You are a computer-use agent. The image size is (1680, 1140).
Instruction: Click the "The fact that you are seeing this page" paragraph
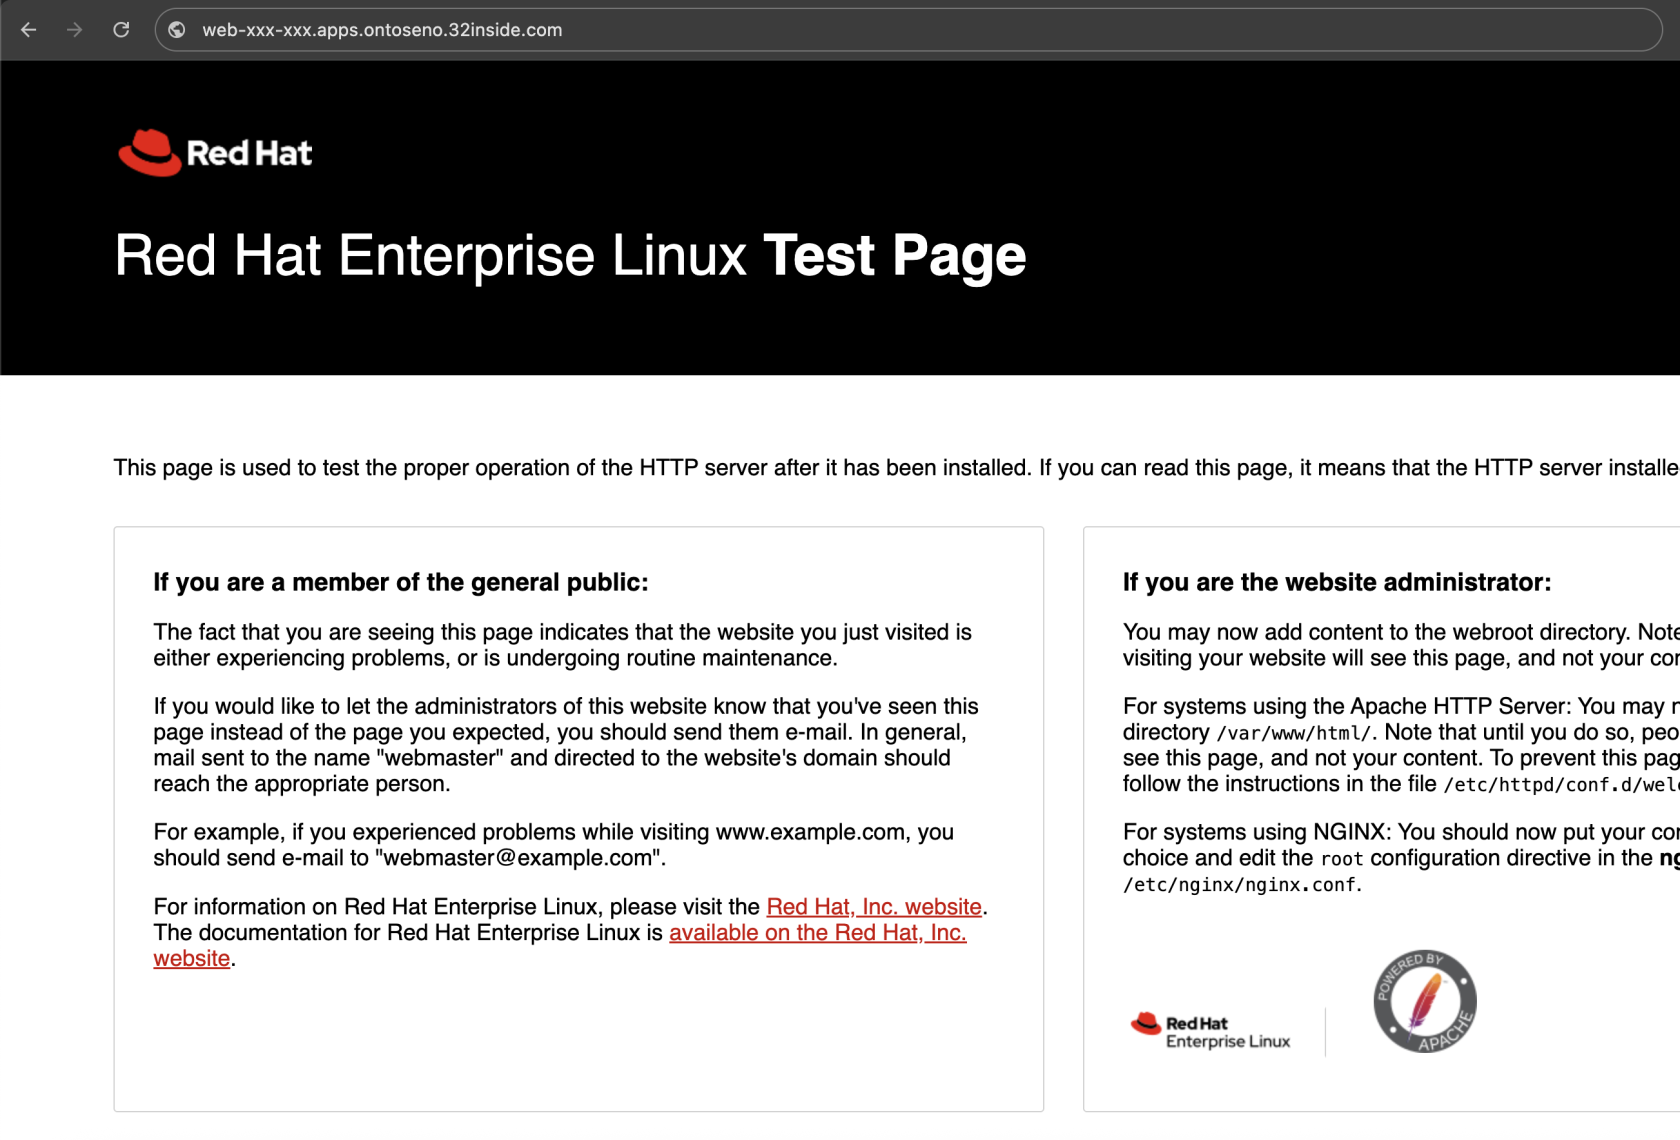[562, 645]
